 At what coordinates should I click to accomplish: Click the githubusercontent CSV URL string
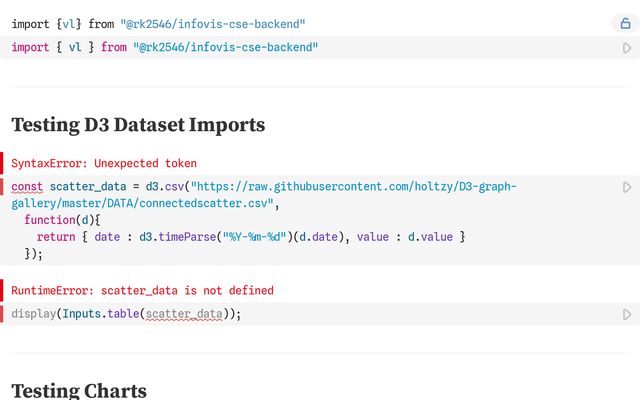pos(264,195)
